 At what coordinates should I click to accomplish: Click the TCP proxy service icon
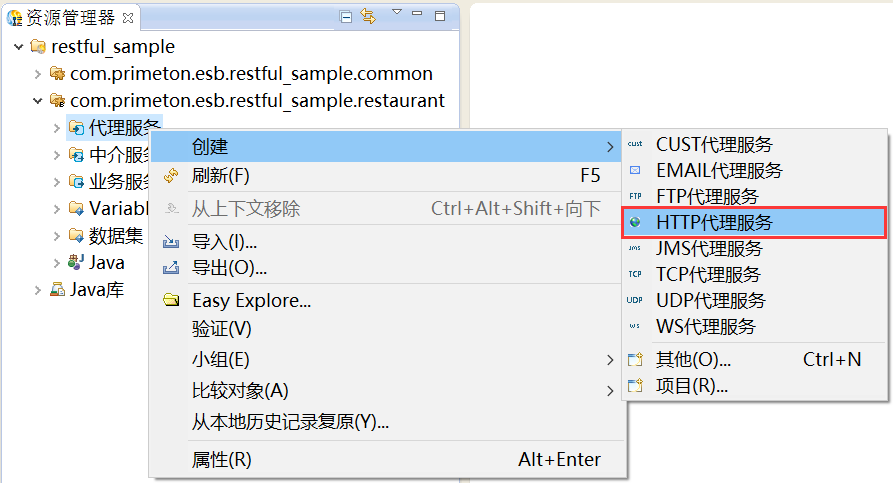coord(635,275)
